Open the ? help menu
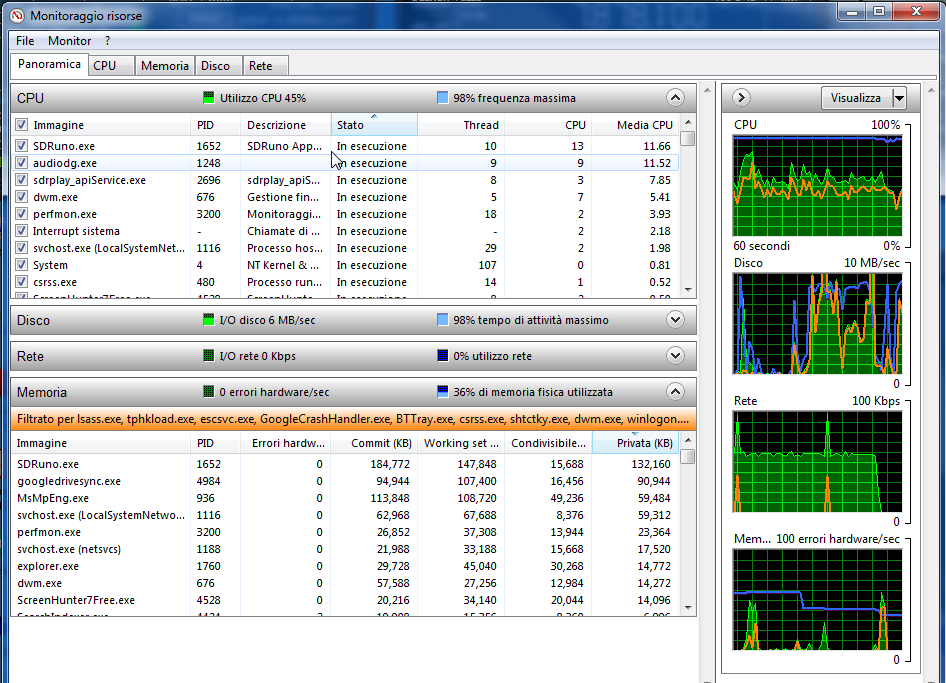 click(107, 40)
